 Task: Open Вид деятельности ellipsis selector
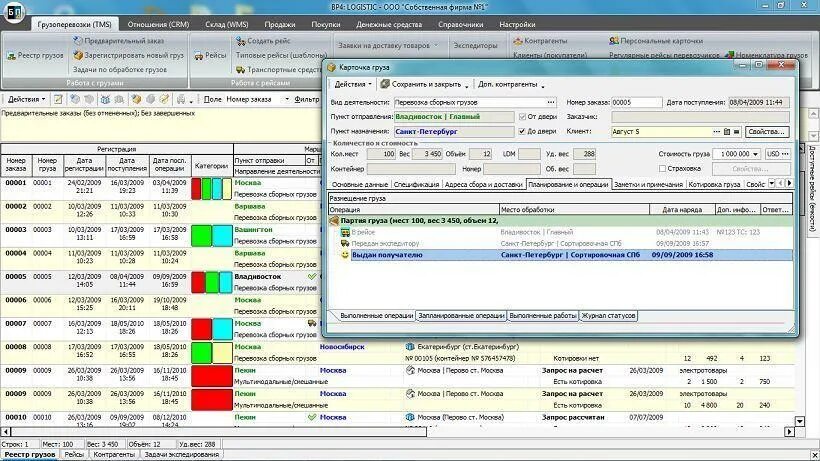click(x=551, y=102)
